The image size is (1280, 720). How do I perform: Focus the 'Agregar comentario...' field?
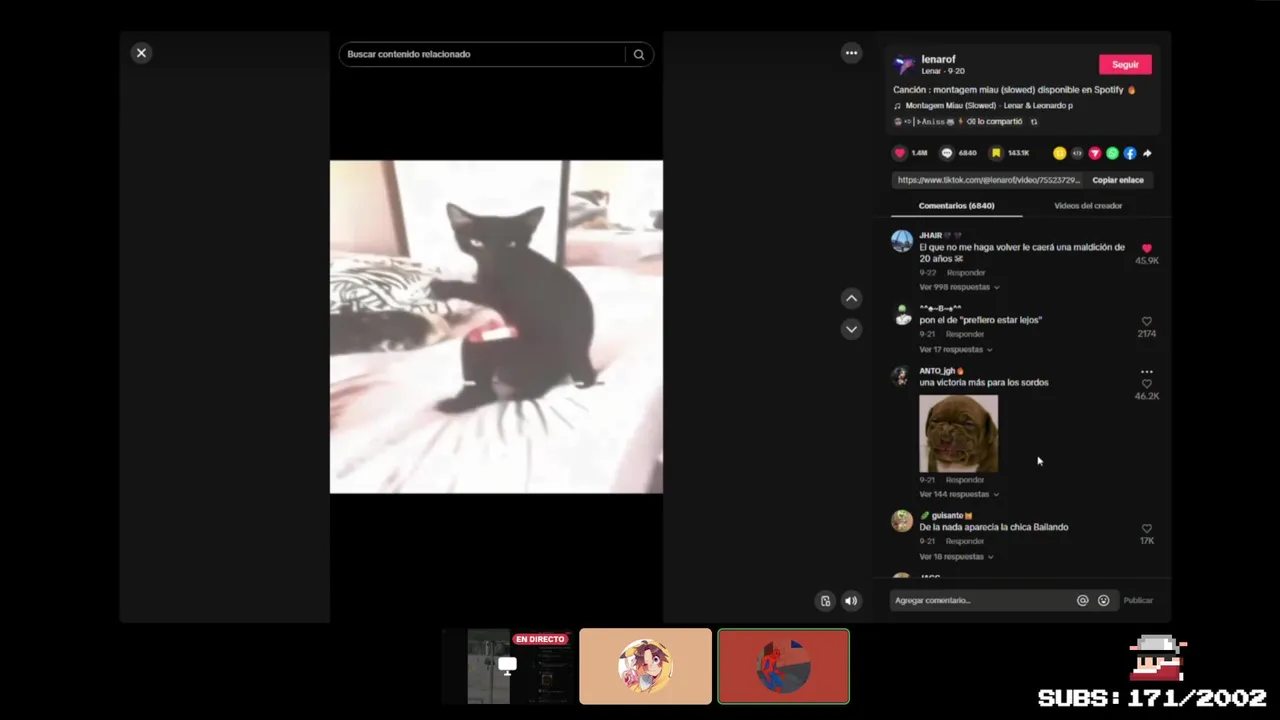[981, 601]
